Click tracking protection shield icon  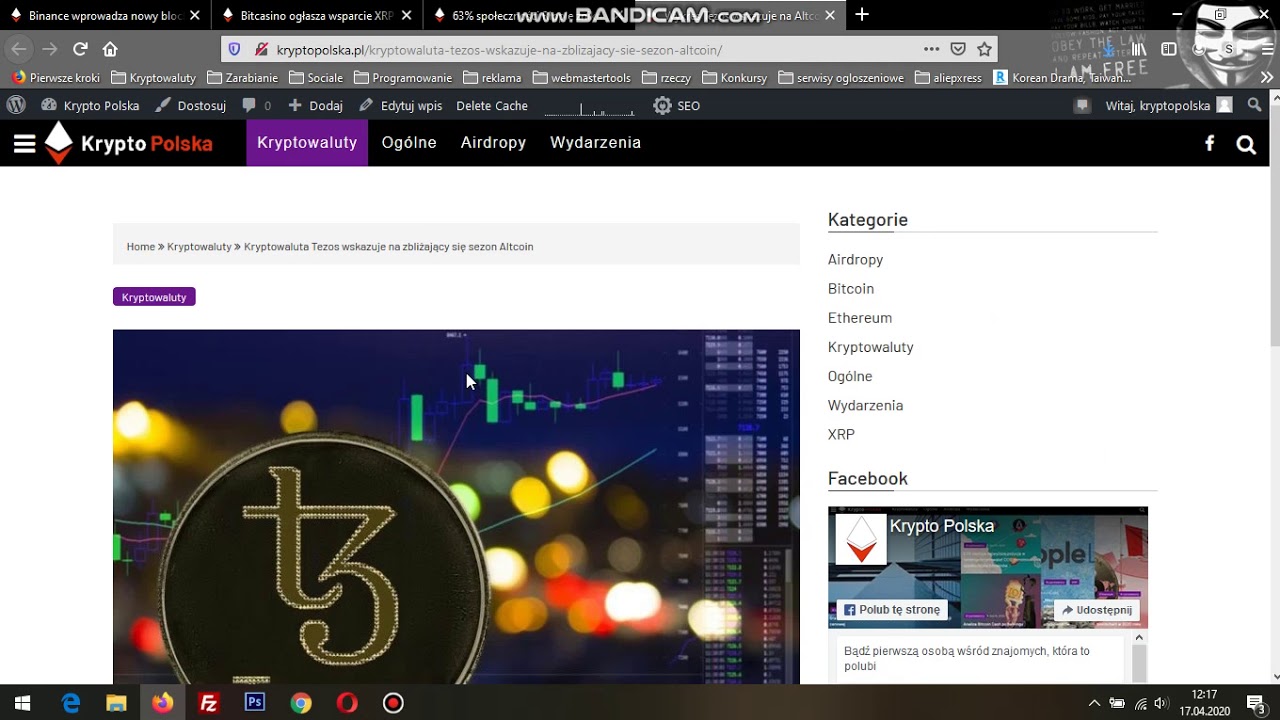pos(234,49)
